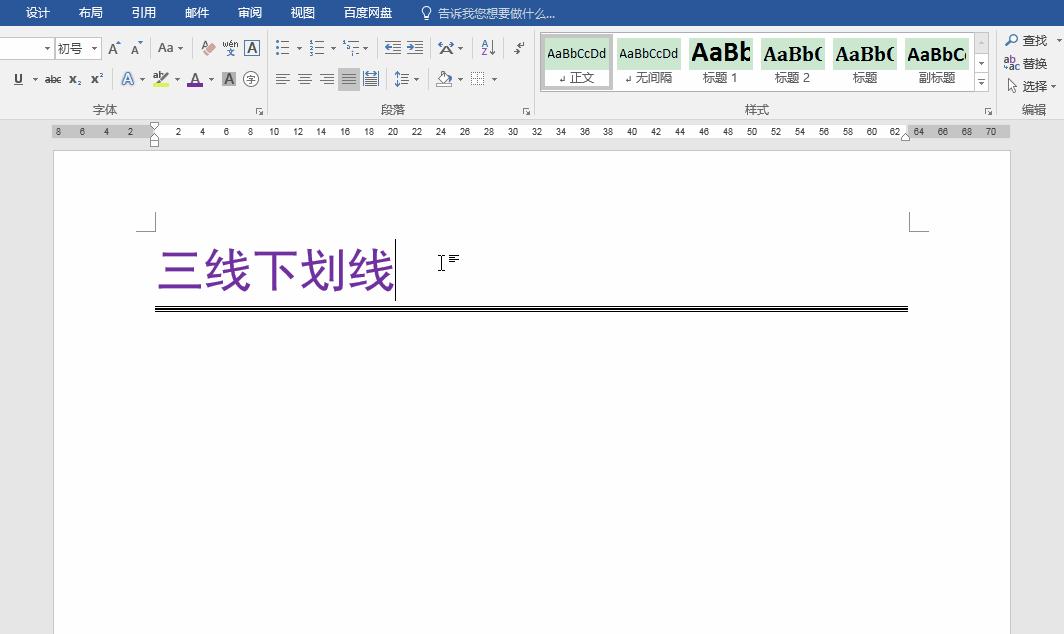Viewport: 1064px width, 634px height.
Task: Open the font size dropdown
Action: click(x=92, y=47)
